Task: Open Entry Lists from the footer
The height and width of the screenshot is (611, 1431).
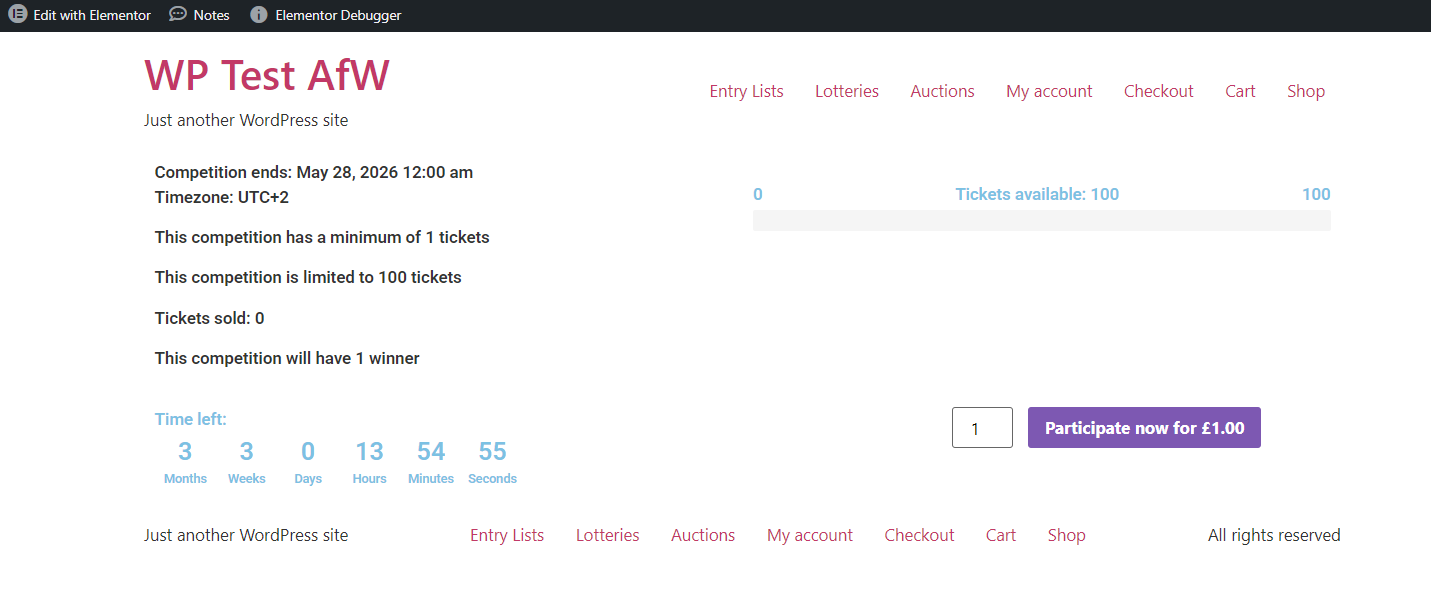Action: [x=507, y=535]
